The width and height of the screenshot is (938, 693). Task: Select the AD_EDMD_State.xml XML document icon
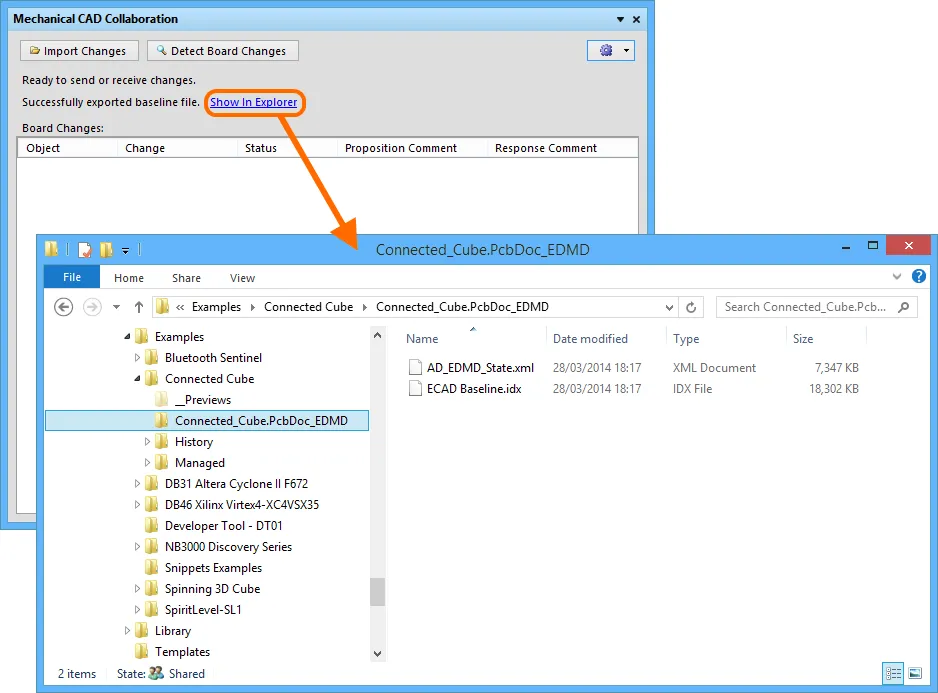pyautogui.click(x=416, y=367)
